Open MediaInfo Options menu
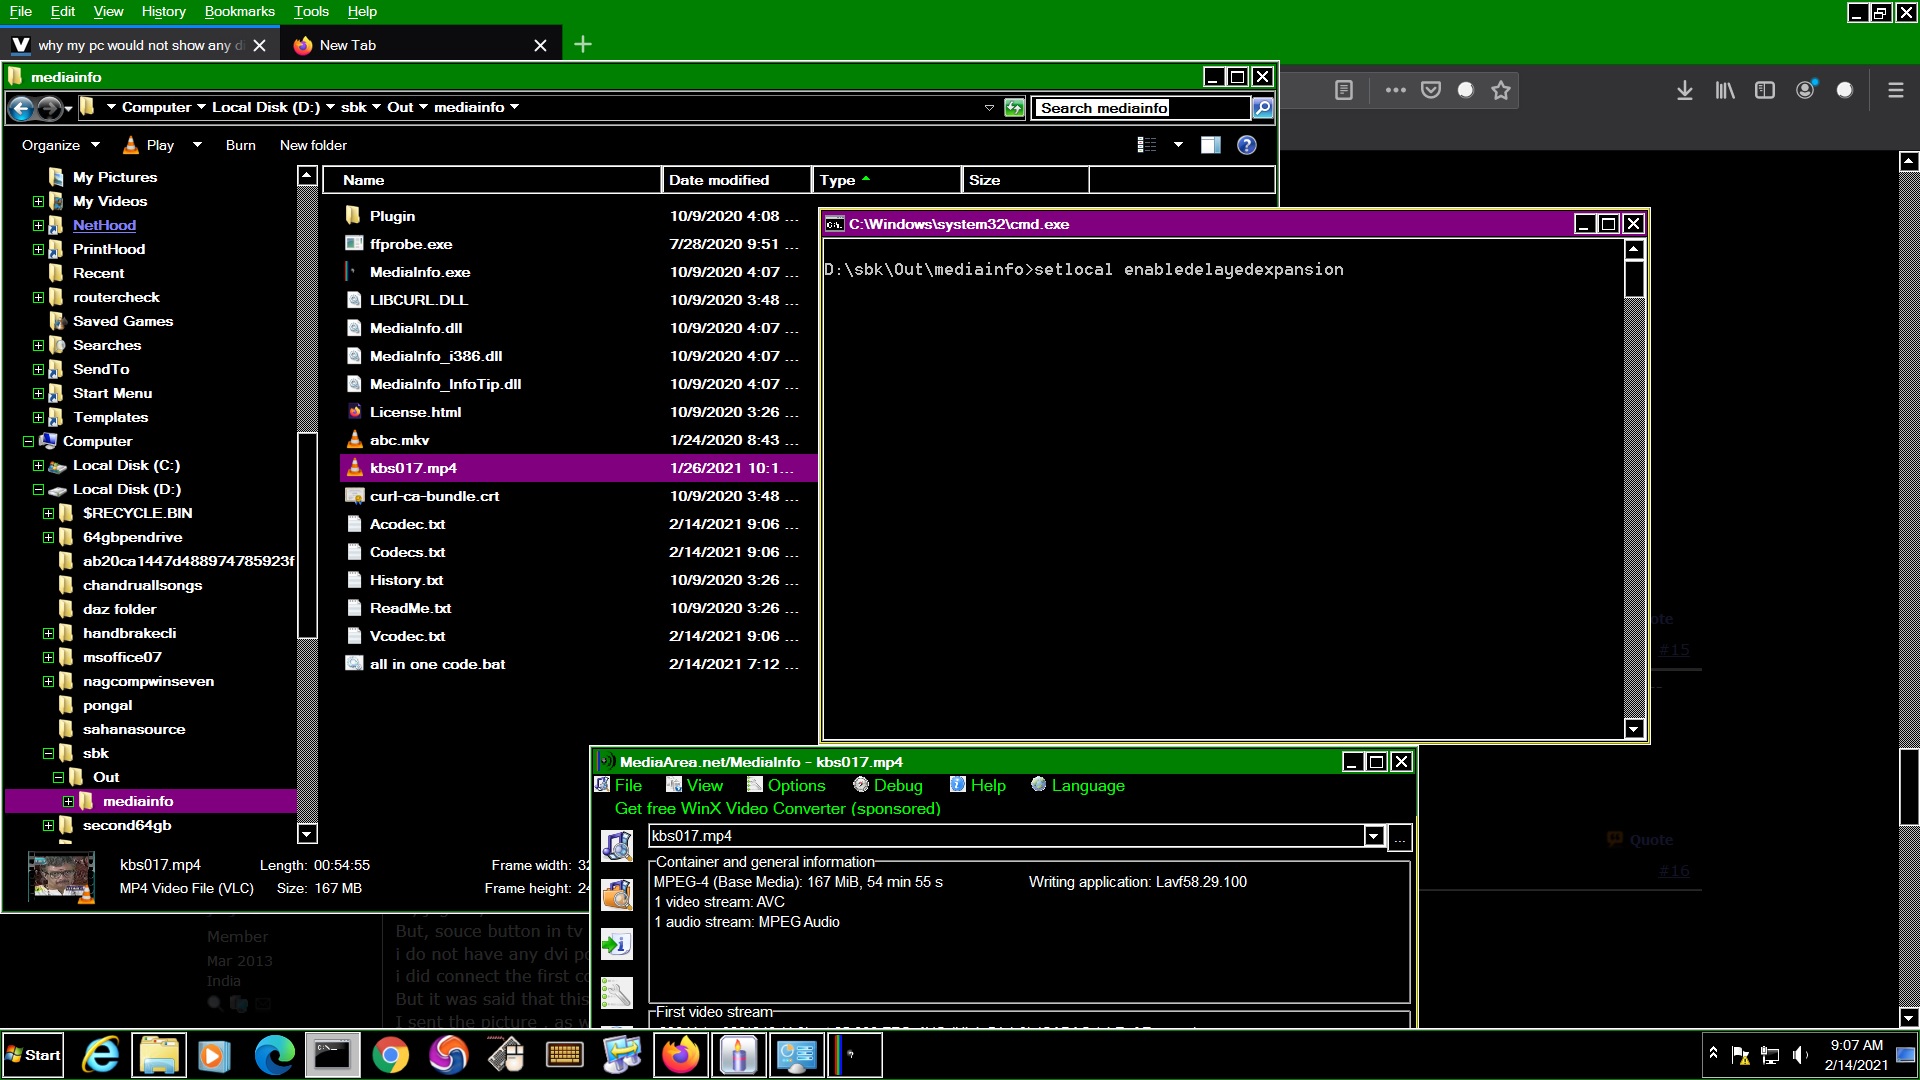Viewport: 1920px width, 1080px height. pos(786,786)
